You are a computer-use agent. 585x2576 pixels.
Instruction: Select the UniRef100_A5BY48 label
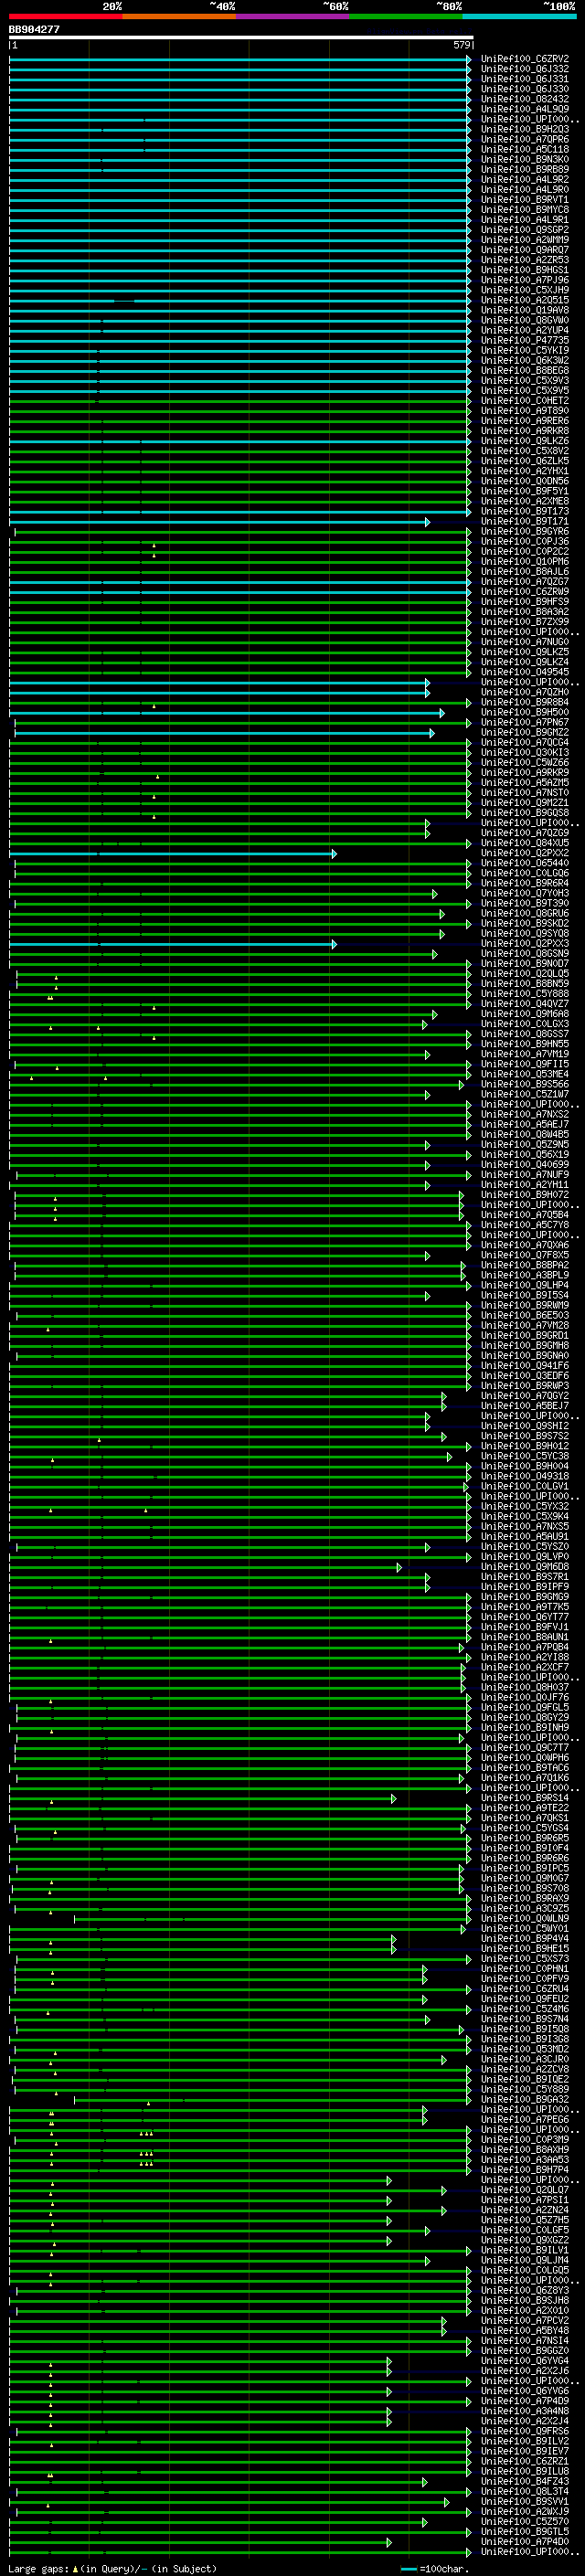(525, 2331)
